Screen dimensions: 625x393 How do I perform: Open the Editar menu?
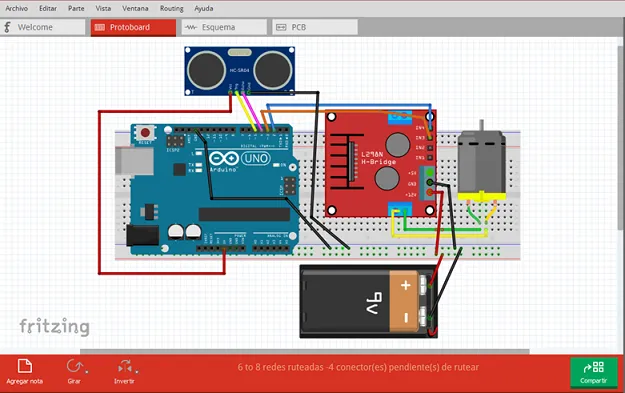[x=48, y=8]
